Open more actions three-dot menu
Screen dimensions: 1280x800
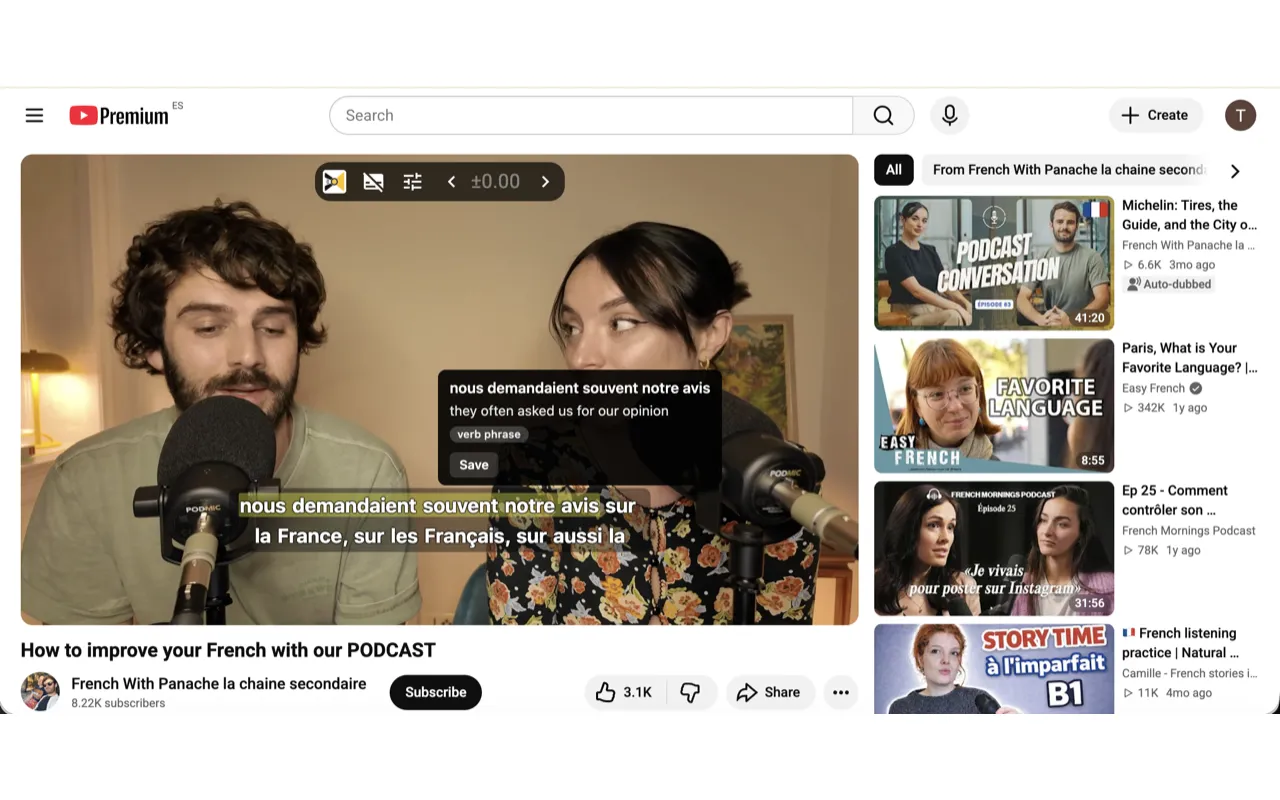(841, 692)
